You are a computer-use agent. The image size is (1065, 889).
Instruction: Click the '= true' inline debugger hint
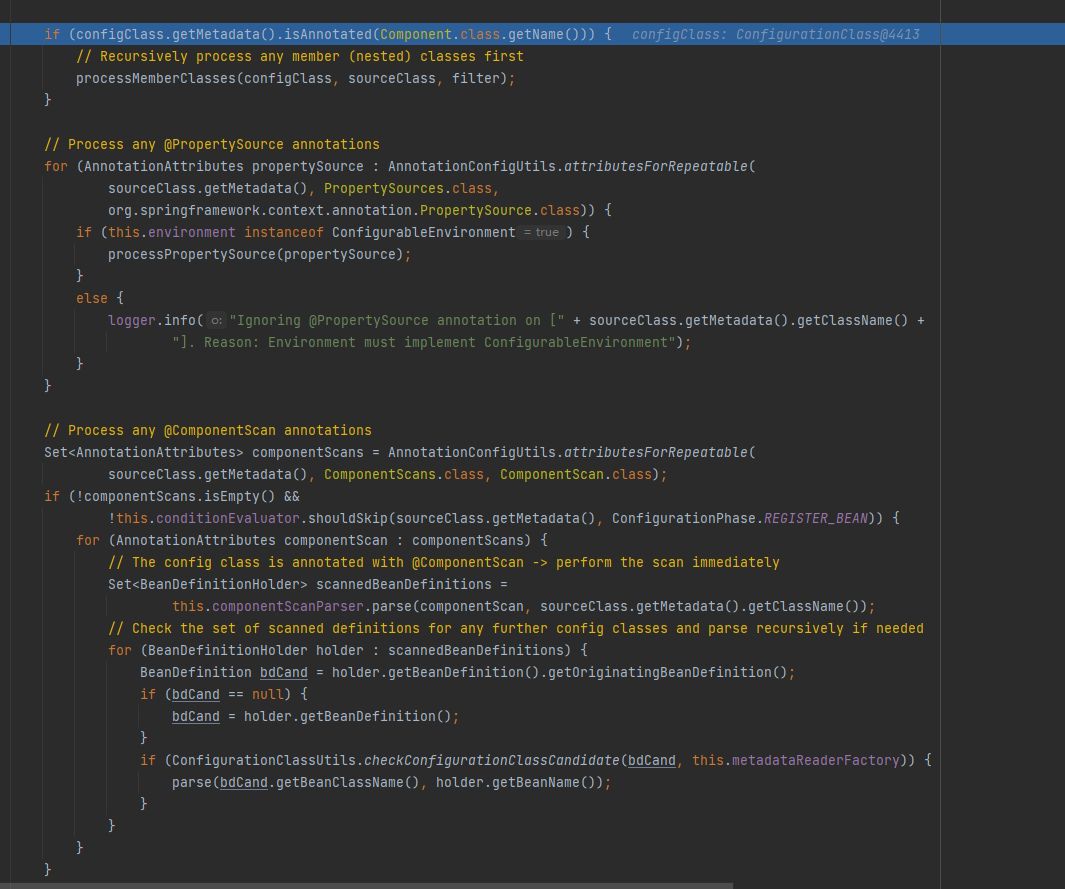541,232
